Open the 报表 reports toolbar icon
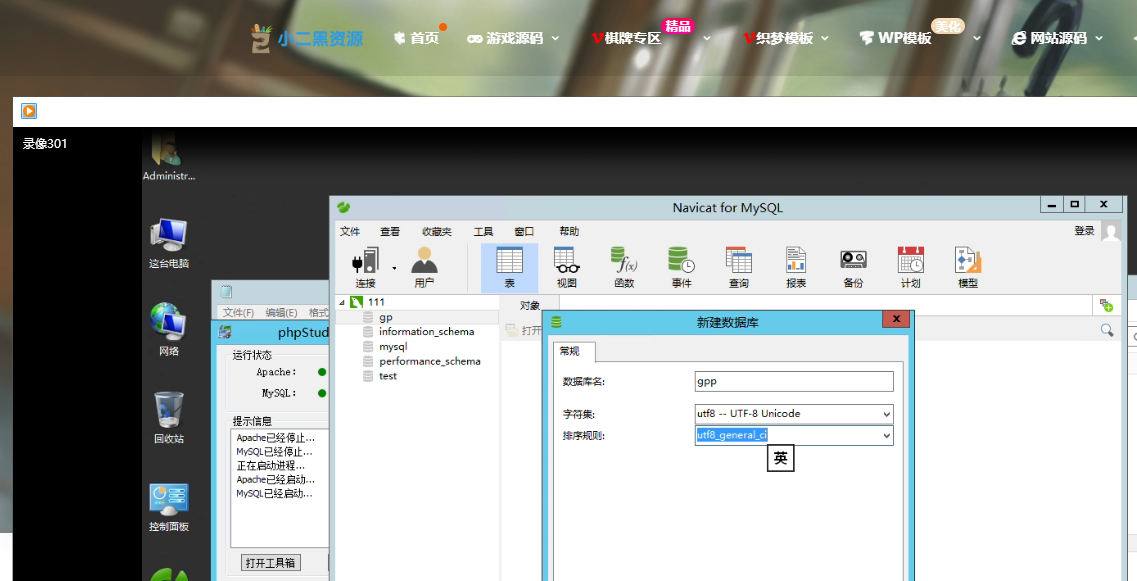This screenshot has height=581, width=1137. point(795,268)
